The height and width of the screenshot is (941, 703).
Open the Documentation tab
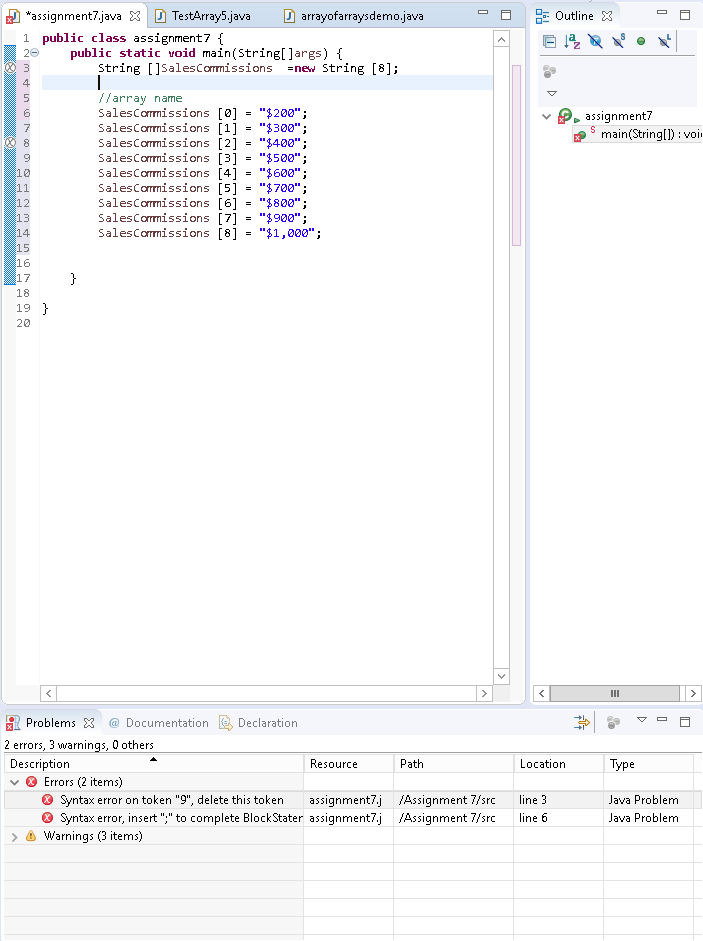(x=167, y=723)
